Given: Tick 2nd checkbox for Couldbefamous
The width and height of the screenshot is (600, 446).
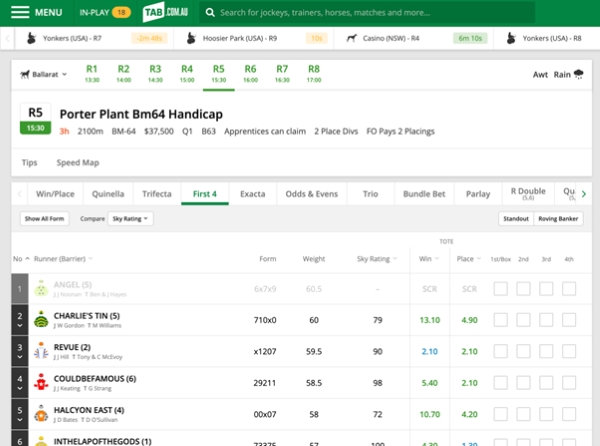Looking at the screenshot, I should coord(523,383).
